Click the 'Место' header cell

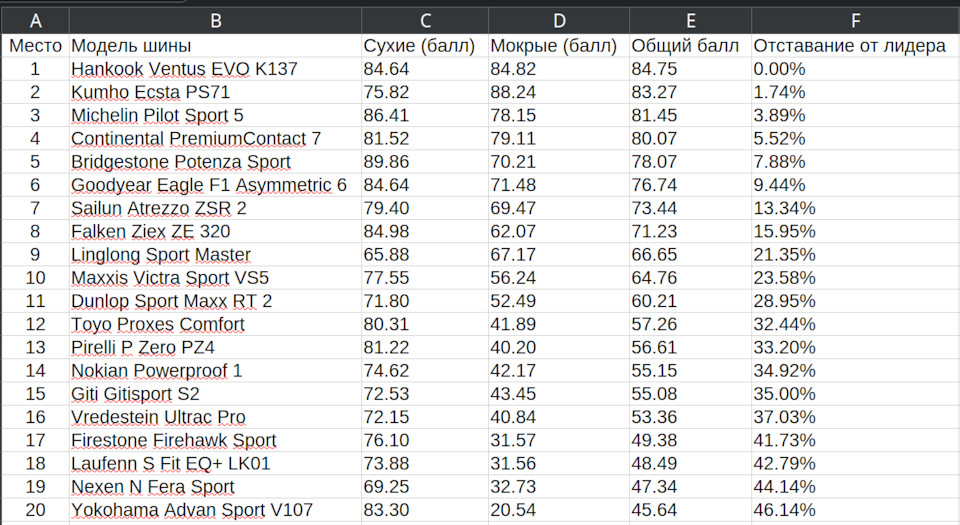pyautogui.click(x=36, y=46)
